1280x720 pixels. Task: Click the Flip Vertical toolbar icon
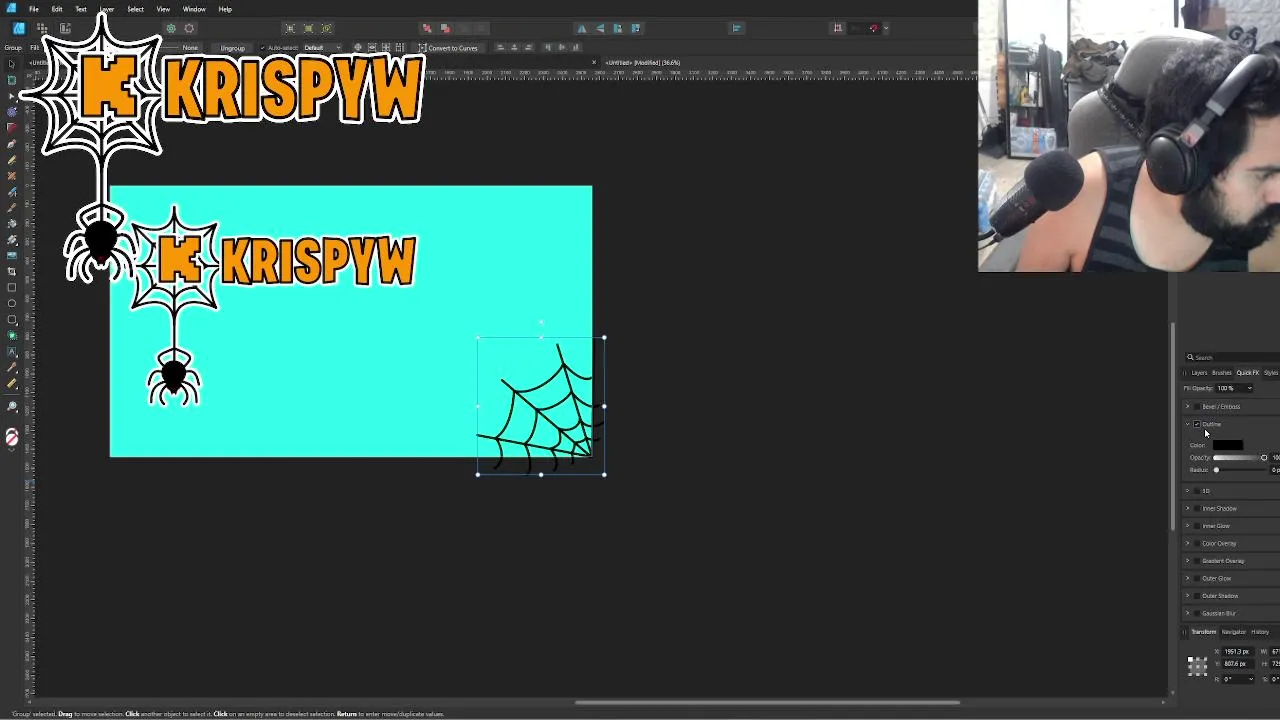(600, 28)
